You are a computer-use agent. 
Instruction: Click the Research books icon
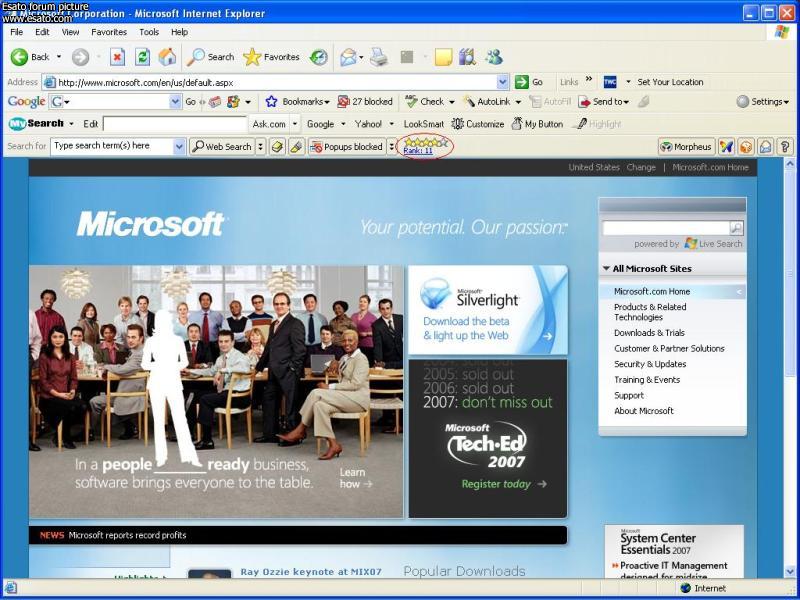coord(467,57)
